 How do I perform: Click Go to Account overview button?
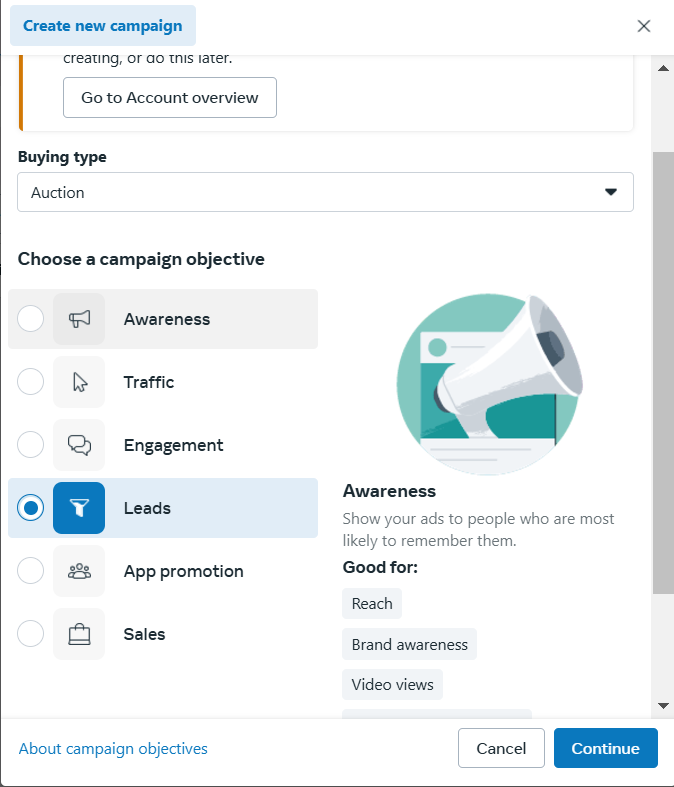coord(170,97)
